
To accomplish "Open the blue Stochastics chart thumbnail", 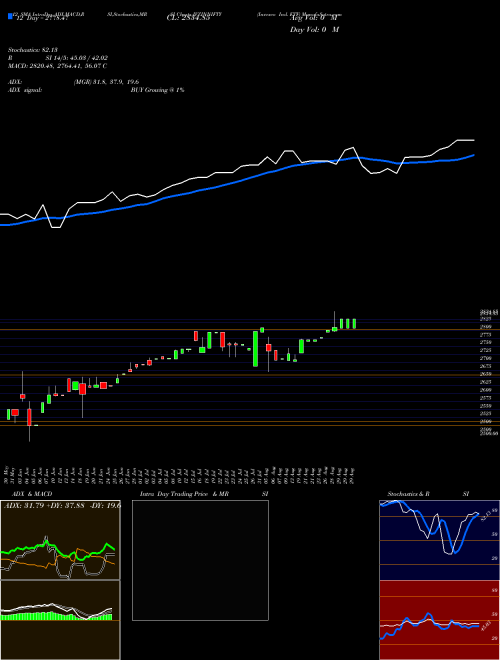I will point(439,540).
